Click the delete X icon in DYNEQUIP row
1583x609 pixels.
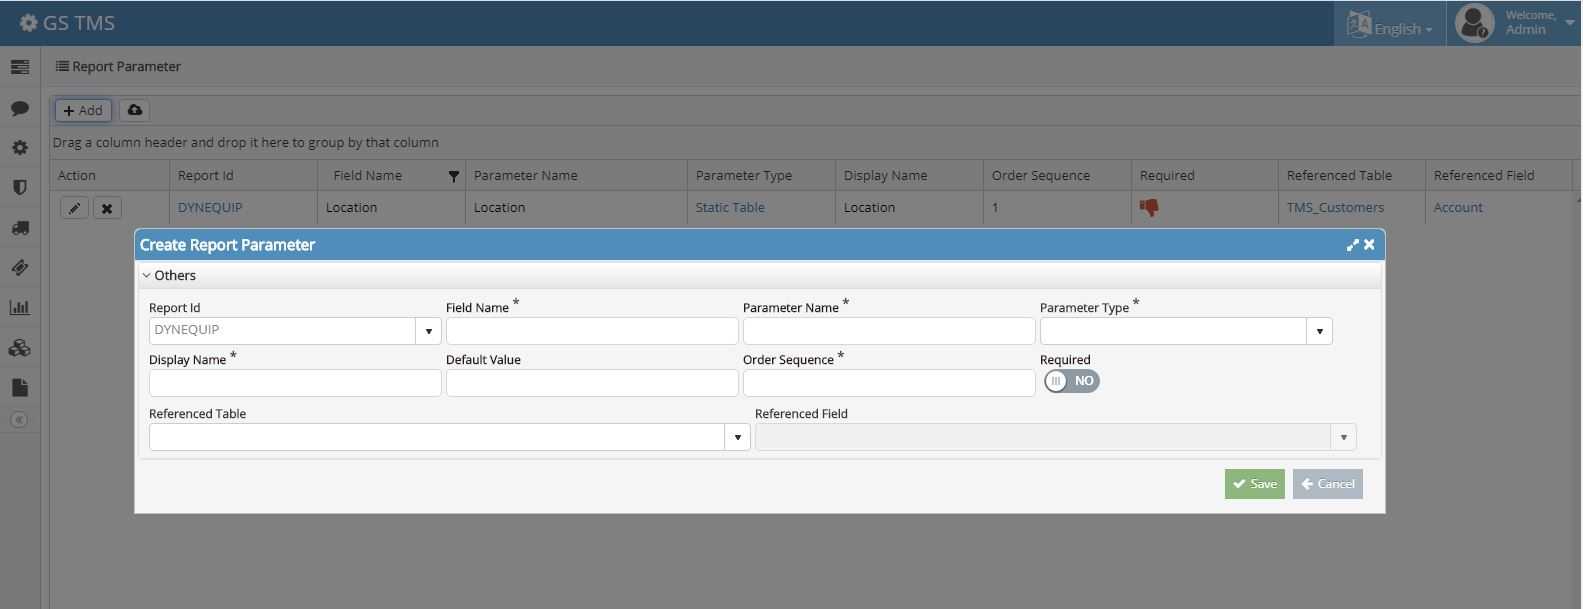click(107, 208)
